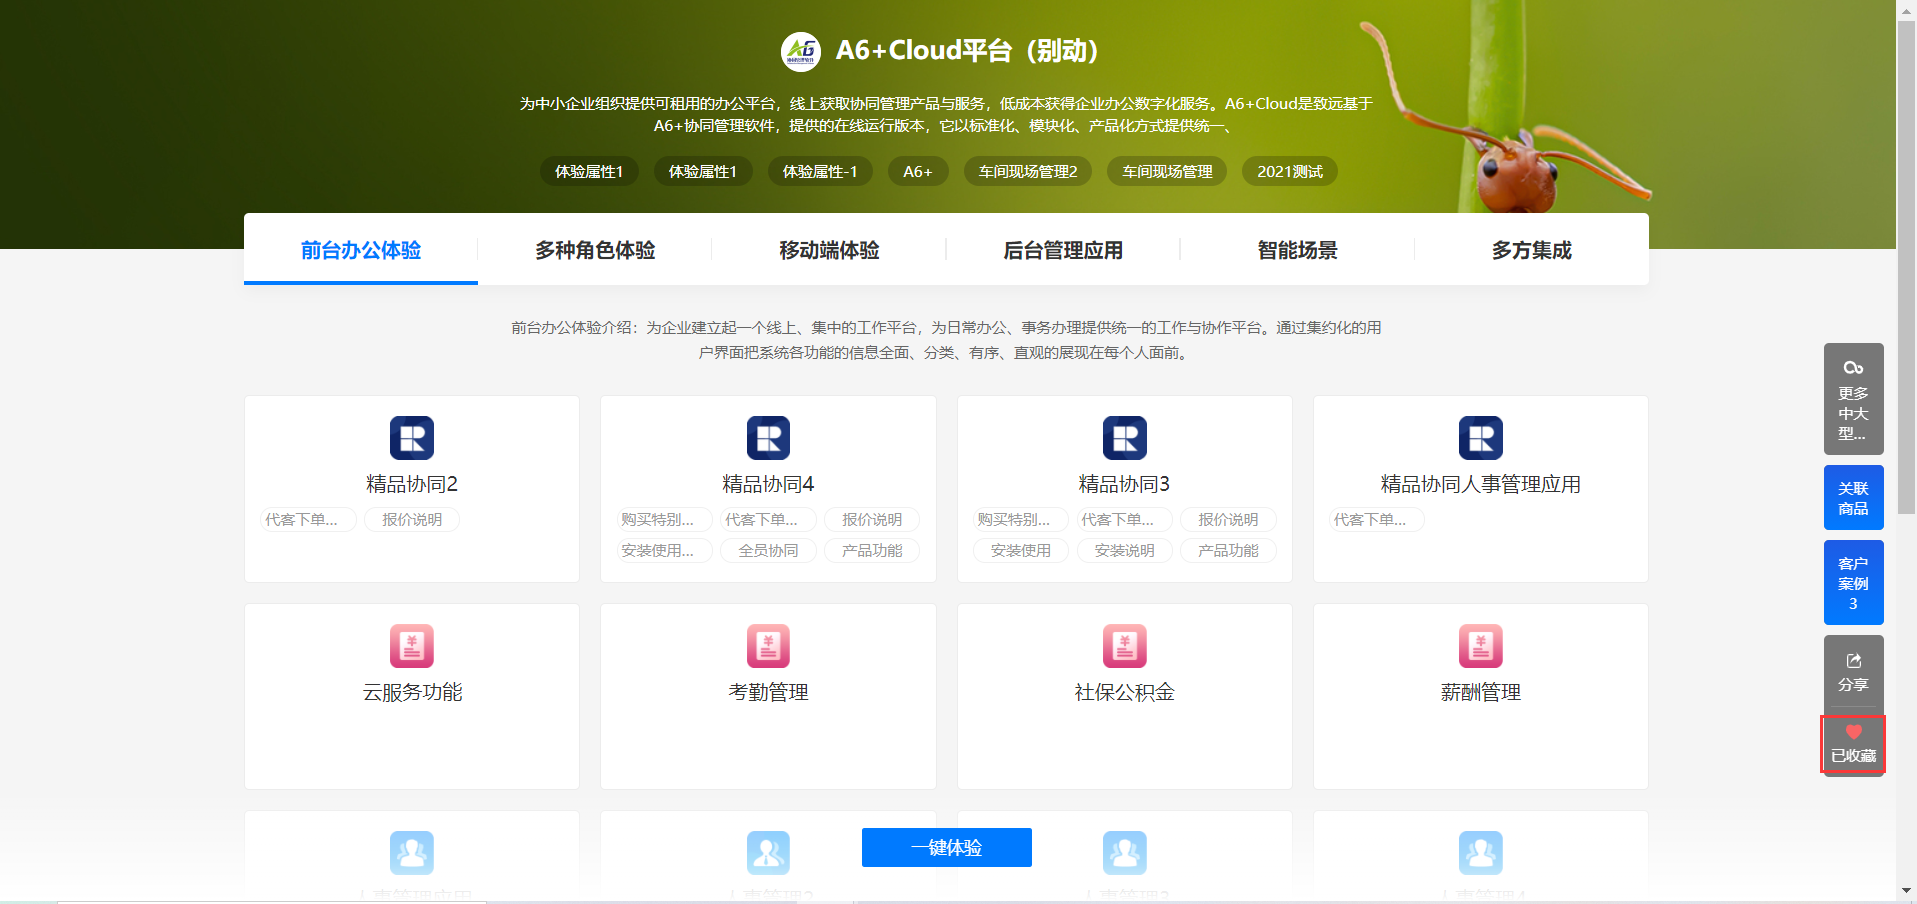The height and width of the screenshot is (904, 1917).
Task: Switch to 智能场景 tab
Action: pos(1297,250)
